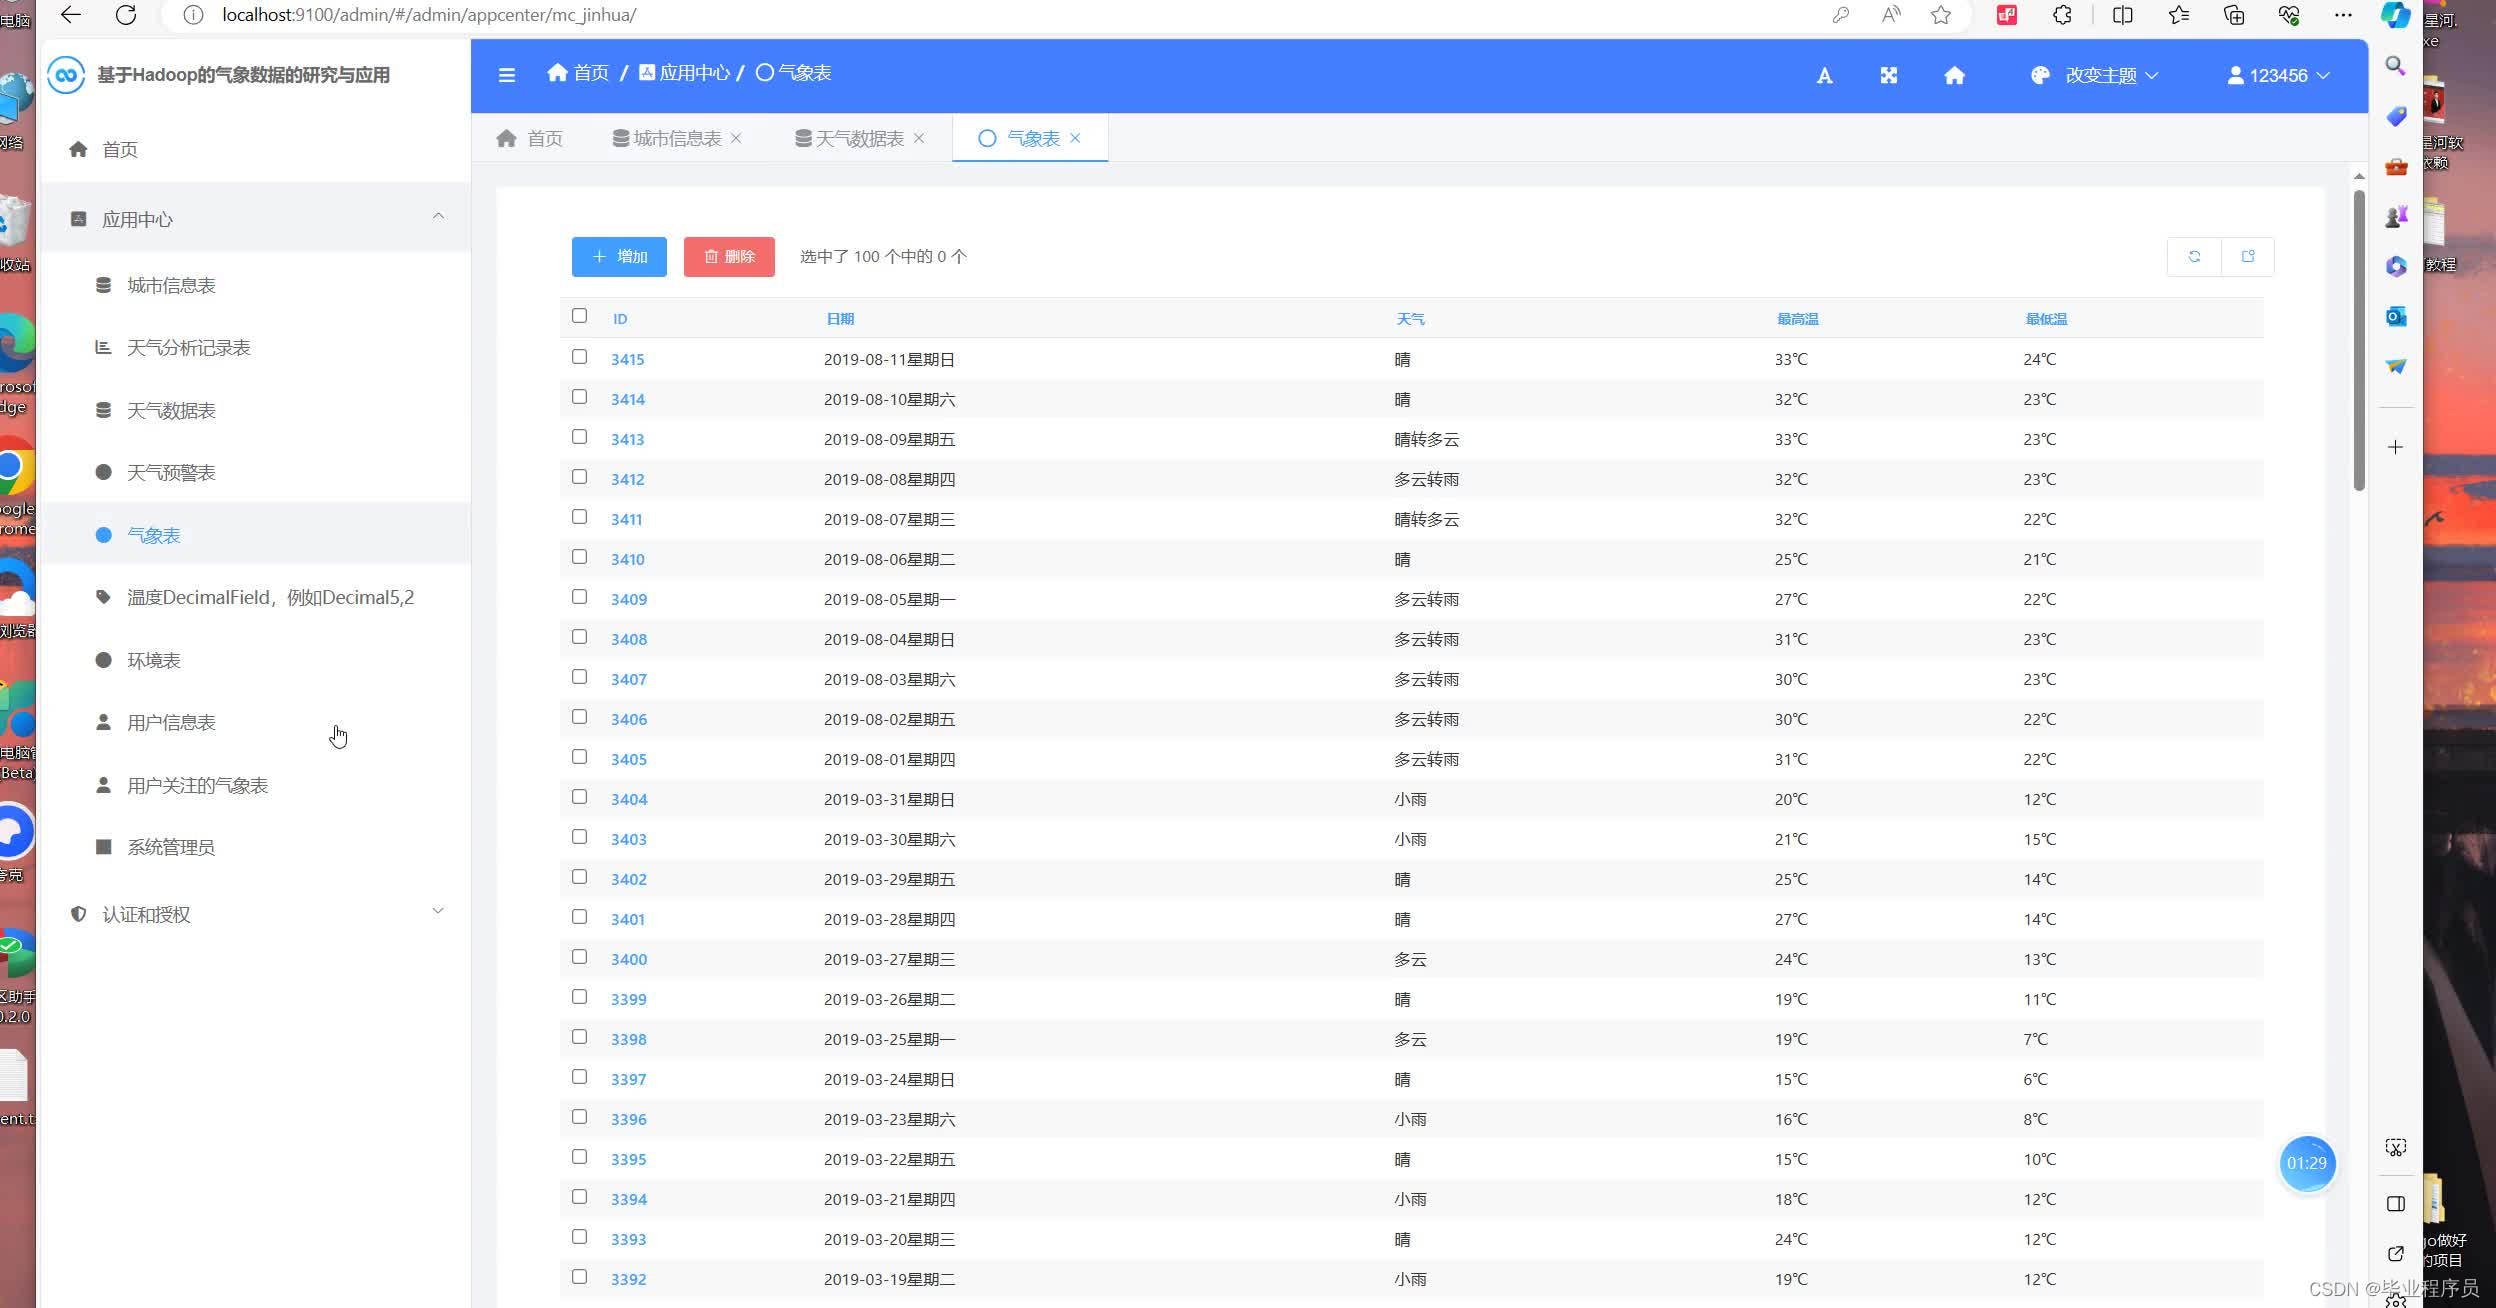The height and width of the screenshot is (1308, 2496).
Task: Click the hamburger menu collapse icon
Action: click(x=507, y=75)
